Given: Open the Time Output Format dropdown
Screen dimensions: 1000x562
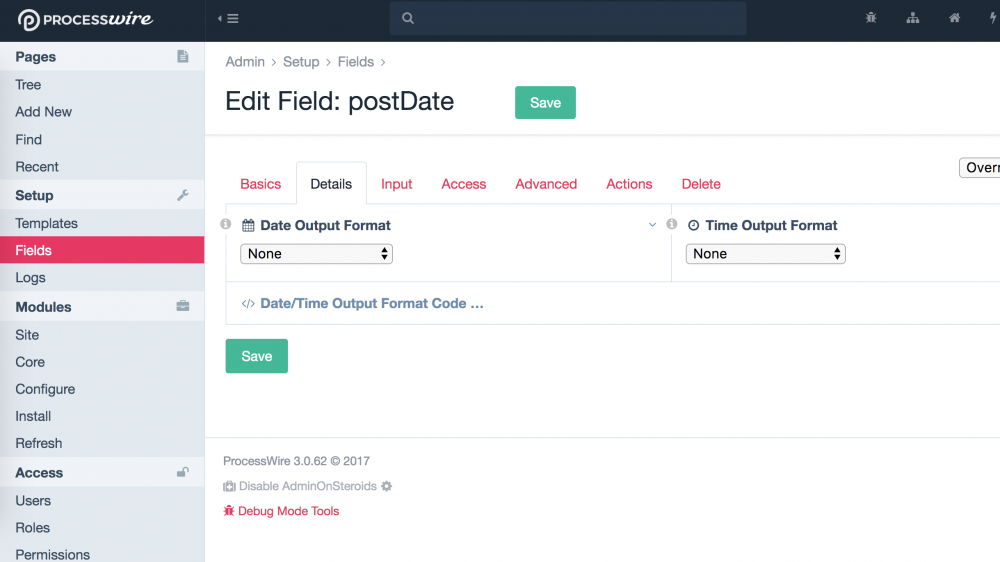Looking at the screenshot, I should tap(765, 254).
